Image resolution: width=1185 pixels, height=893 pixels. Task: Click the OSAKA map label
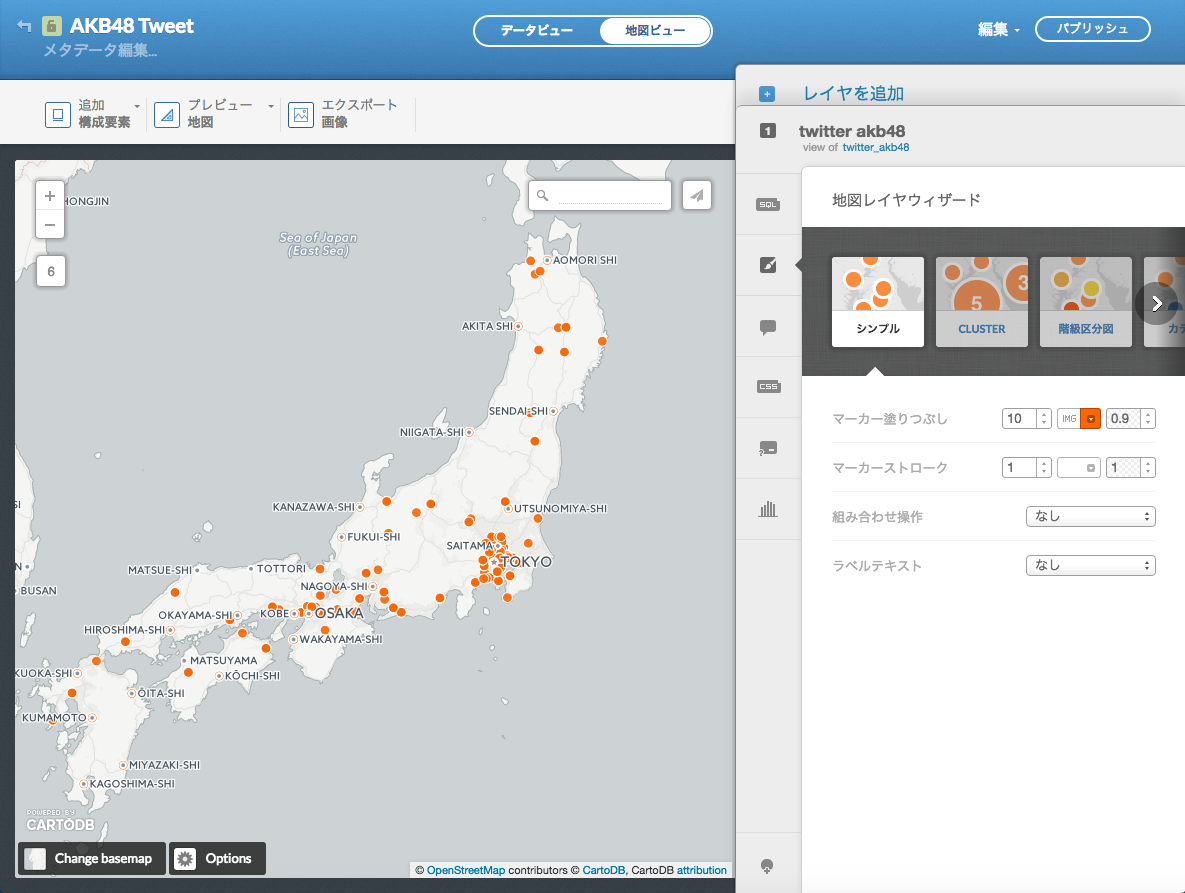pyautogui.click(x=339, y=613)
